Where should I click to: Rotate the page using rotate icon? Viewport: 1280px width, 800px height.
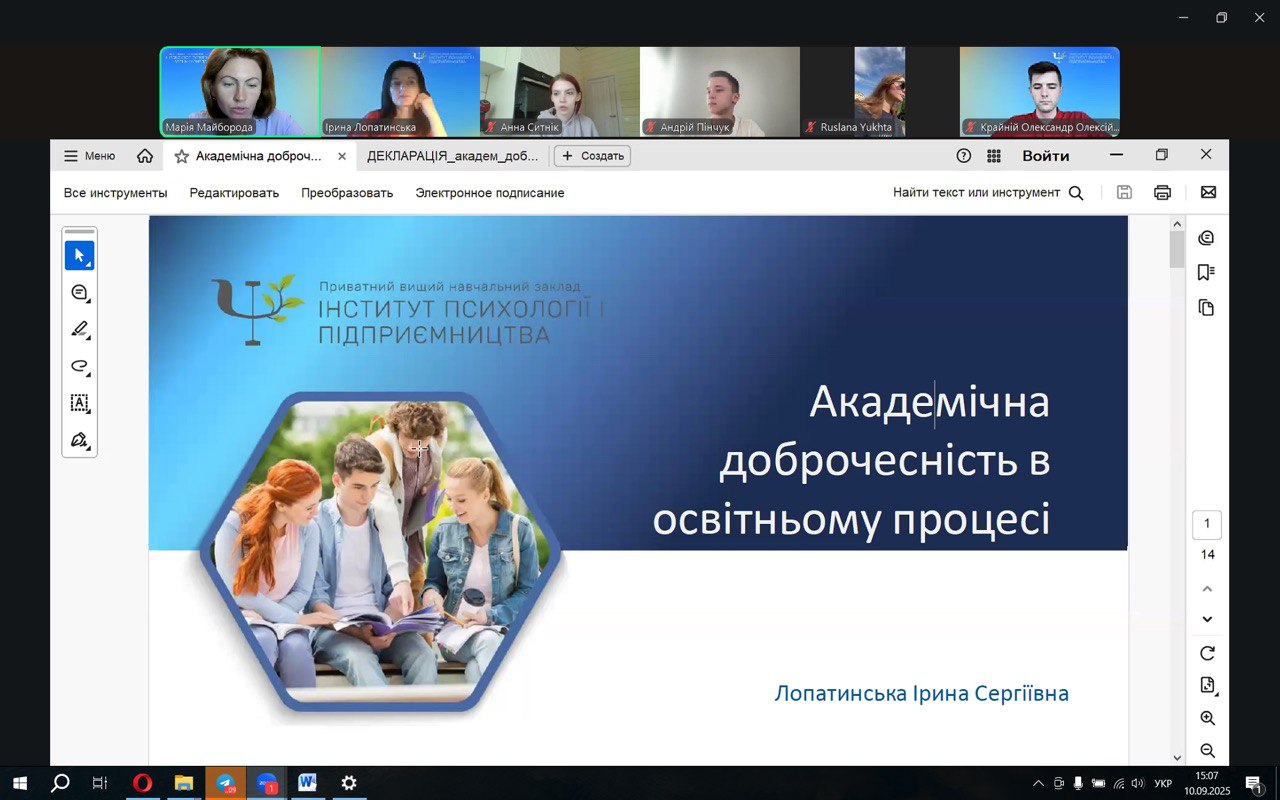[1207, 653]
